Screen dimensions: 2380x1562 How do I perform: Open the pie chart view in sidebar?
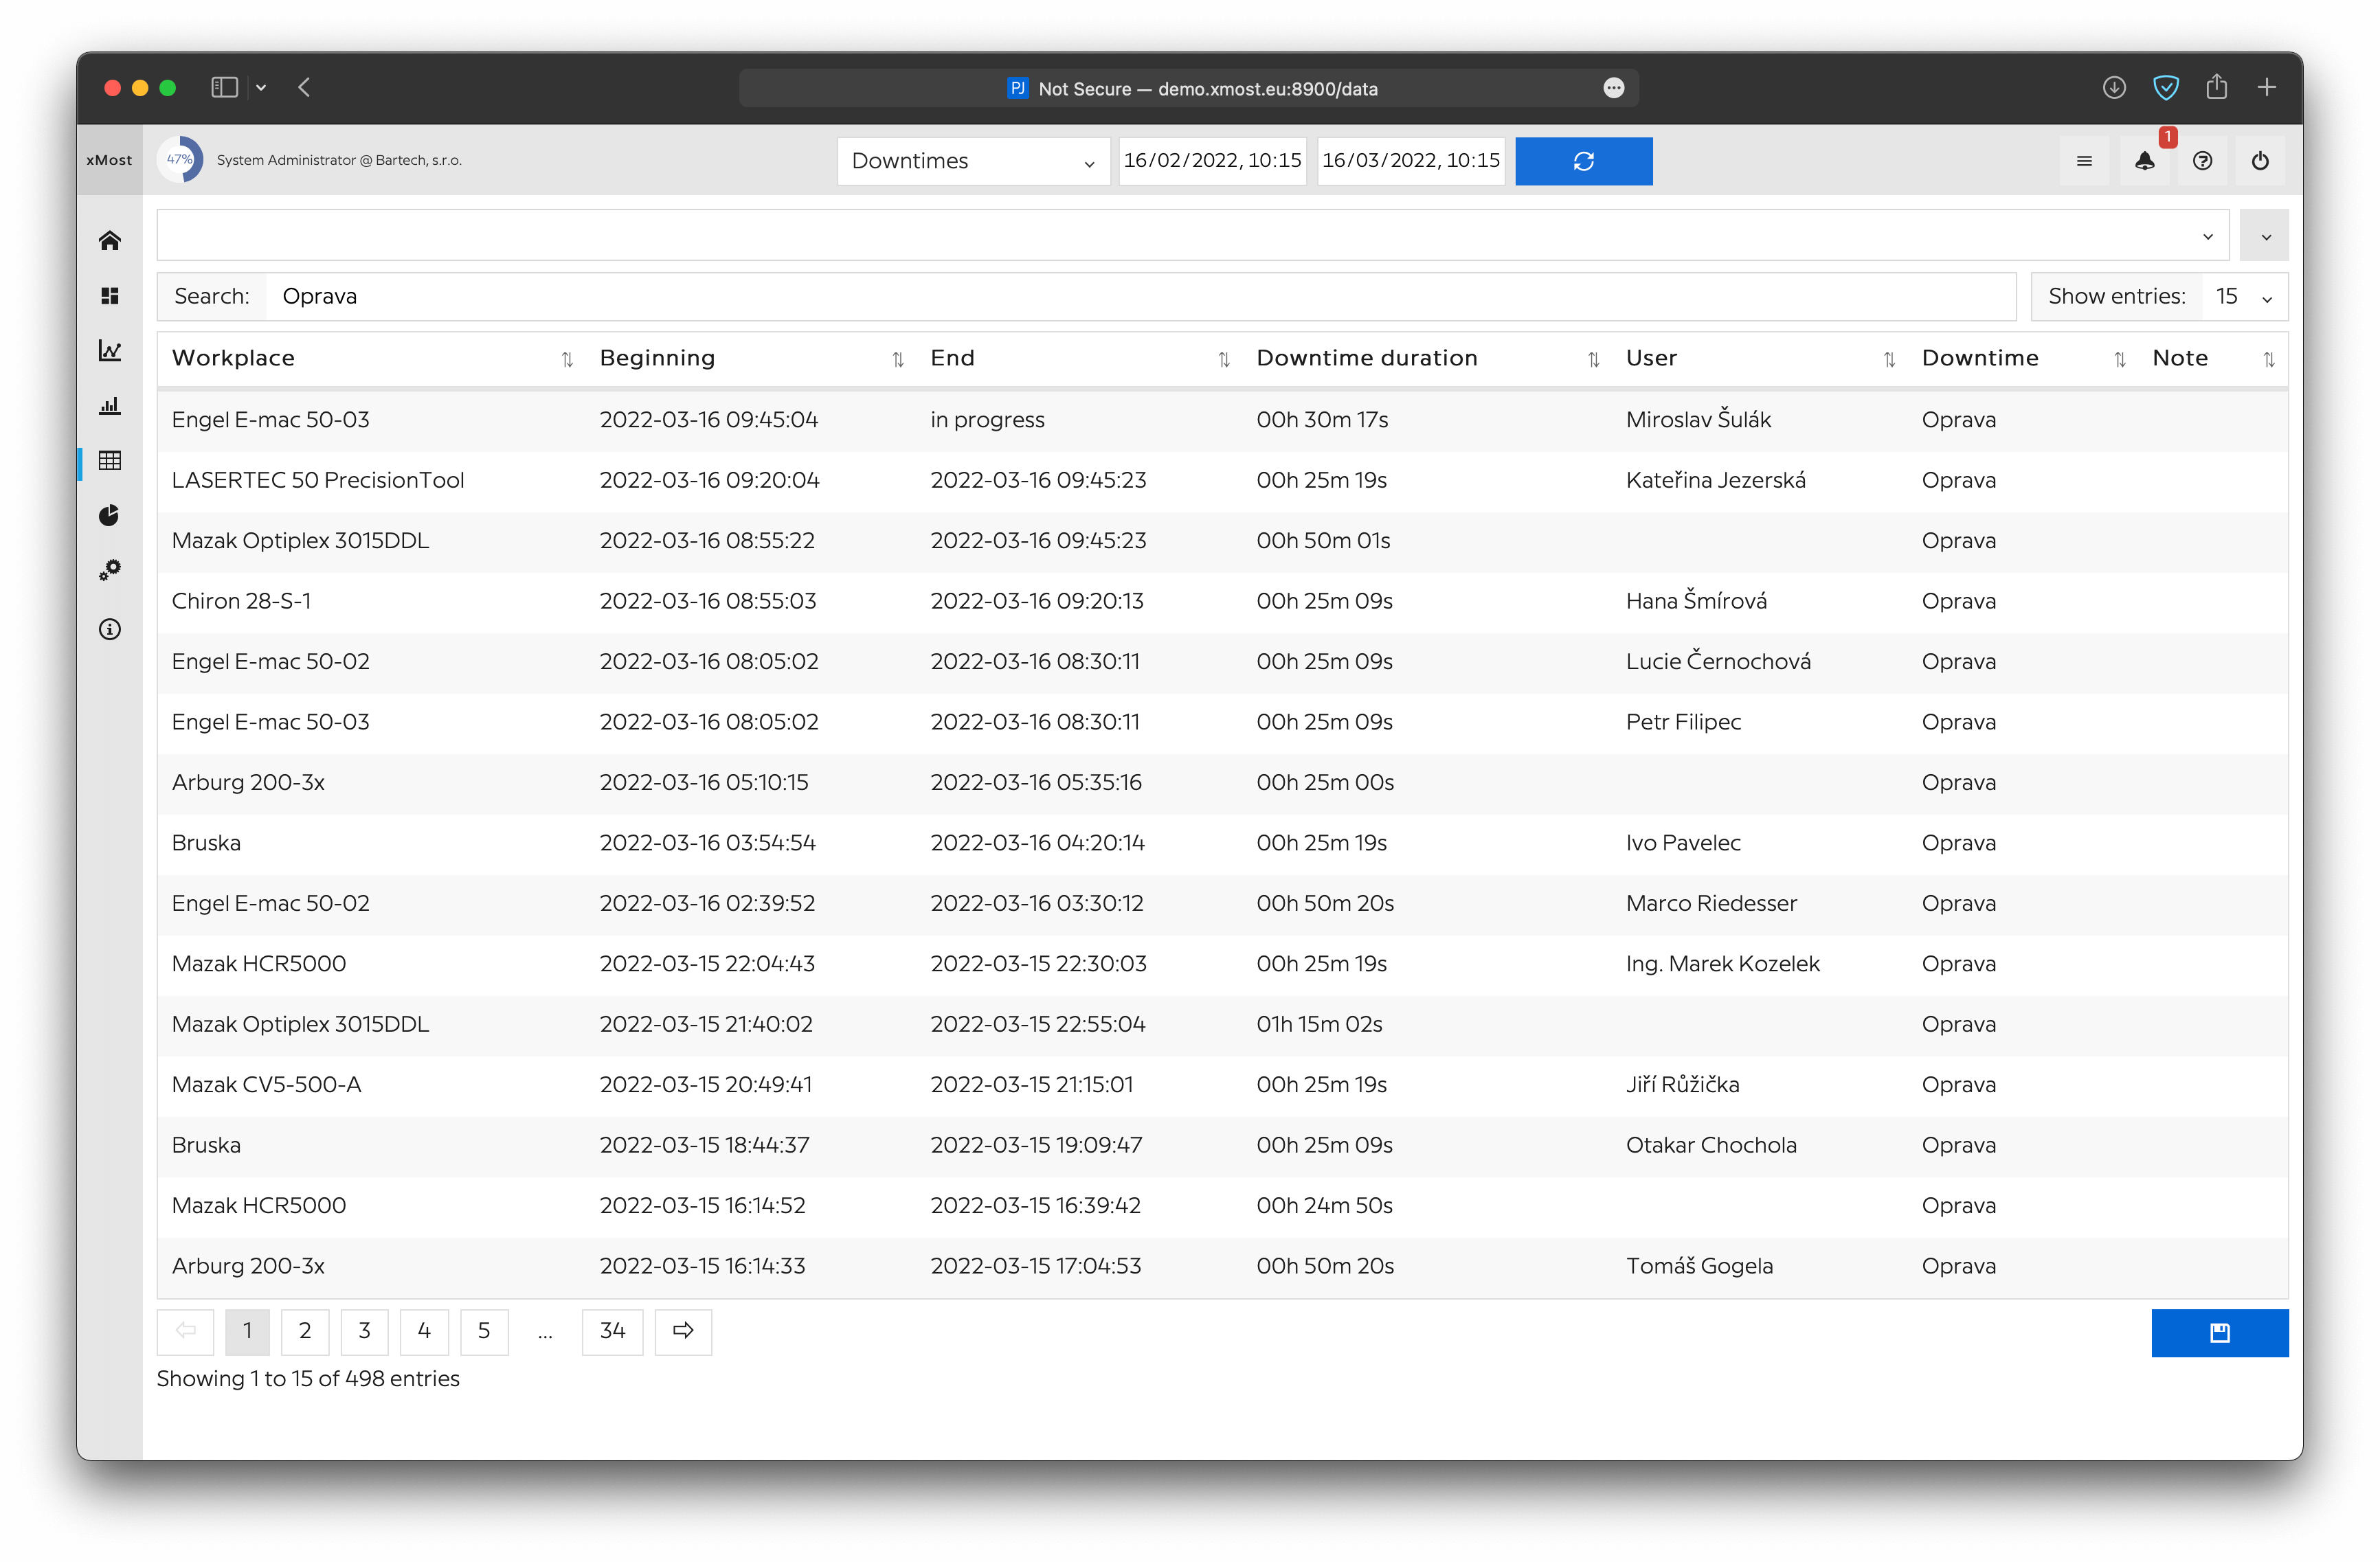pyautogui.click(x=110, y=515)
